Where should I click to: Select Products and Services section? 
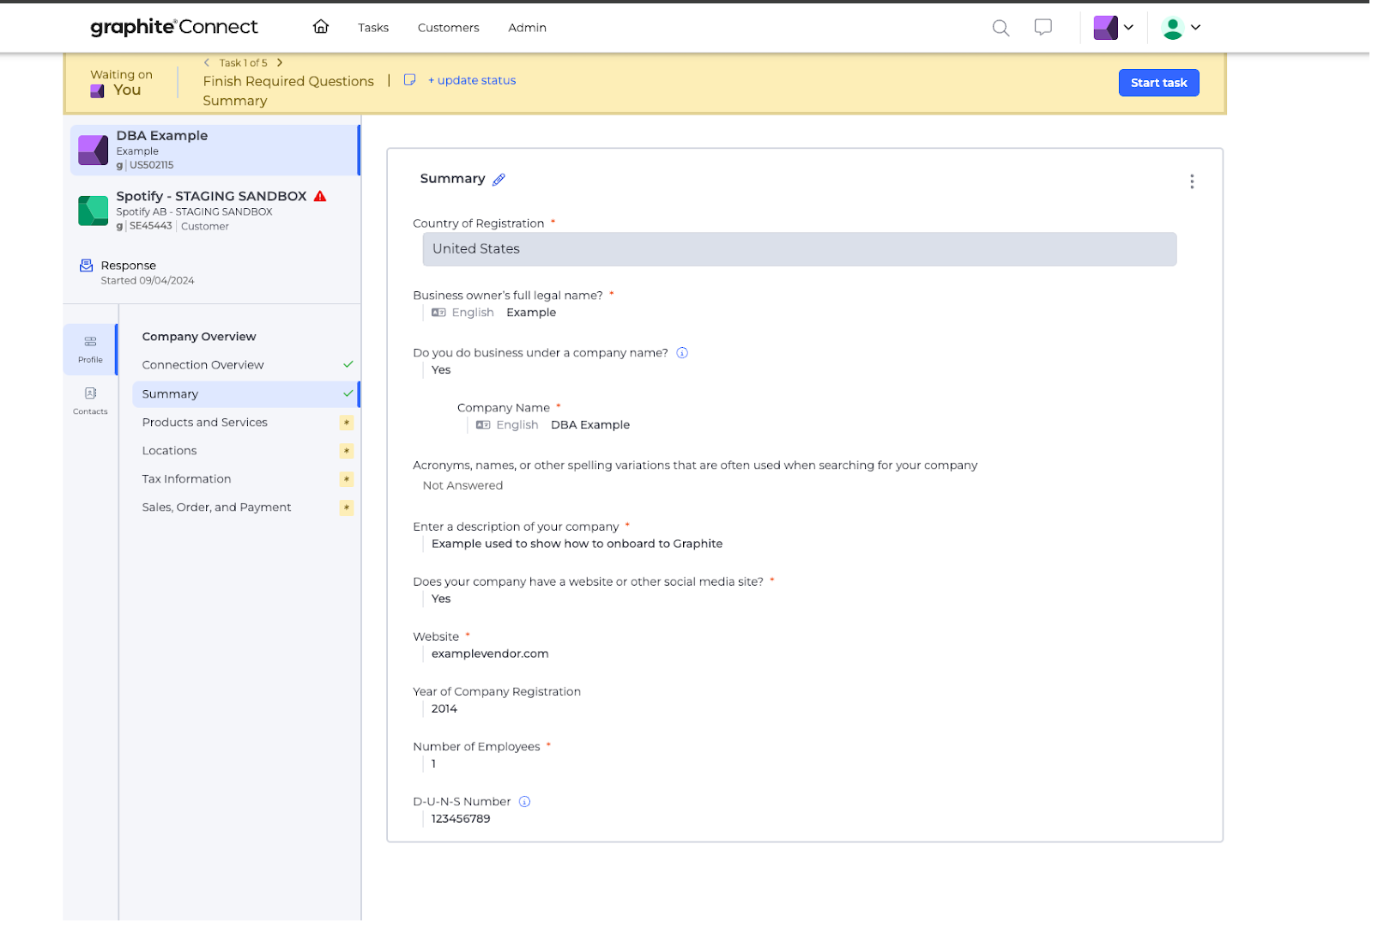[x=205, y=423]
